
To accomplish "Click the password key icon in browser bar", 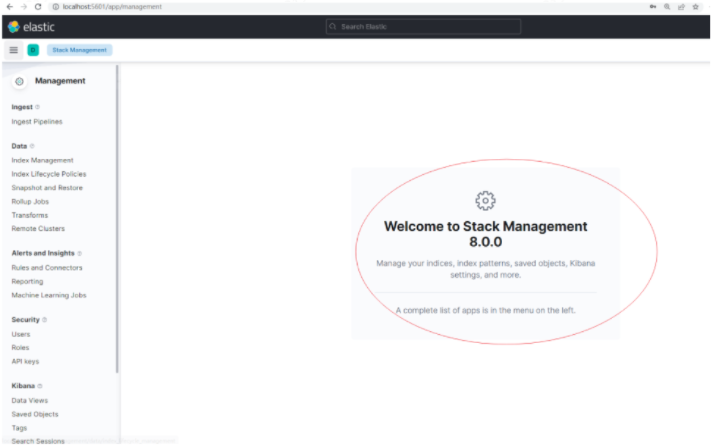I will (653, 7).
